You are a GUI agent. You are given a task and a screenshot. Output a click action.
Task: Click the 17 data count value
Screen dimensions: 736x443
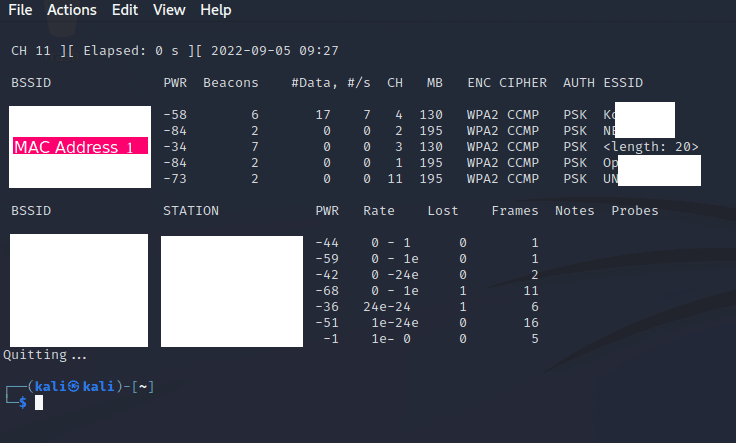tap(323, 115)
